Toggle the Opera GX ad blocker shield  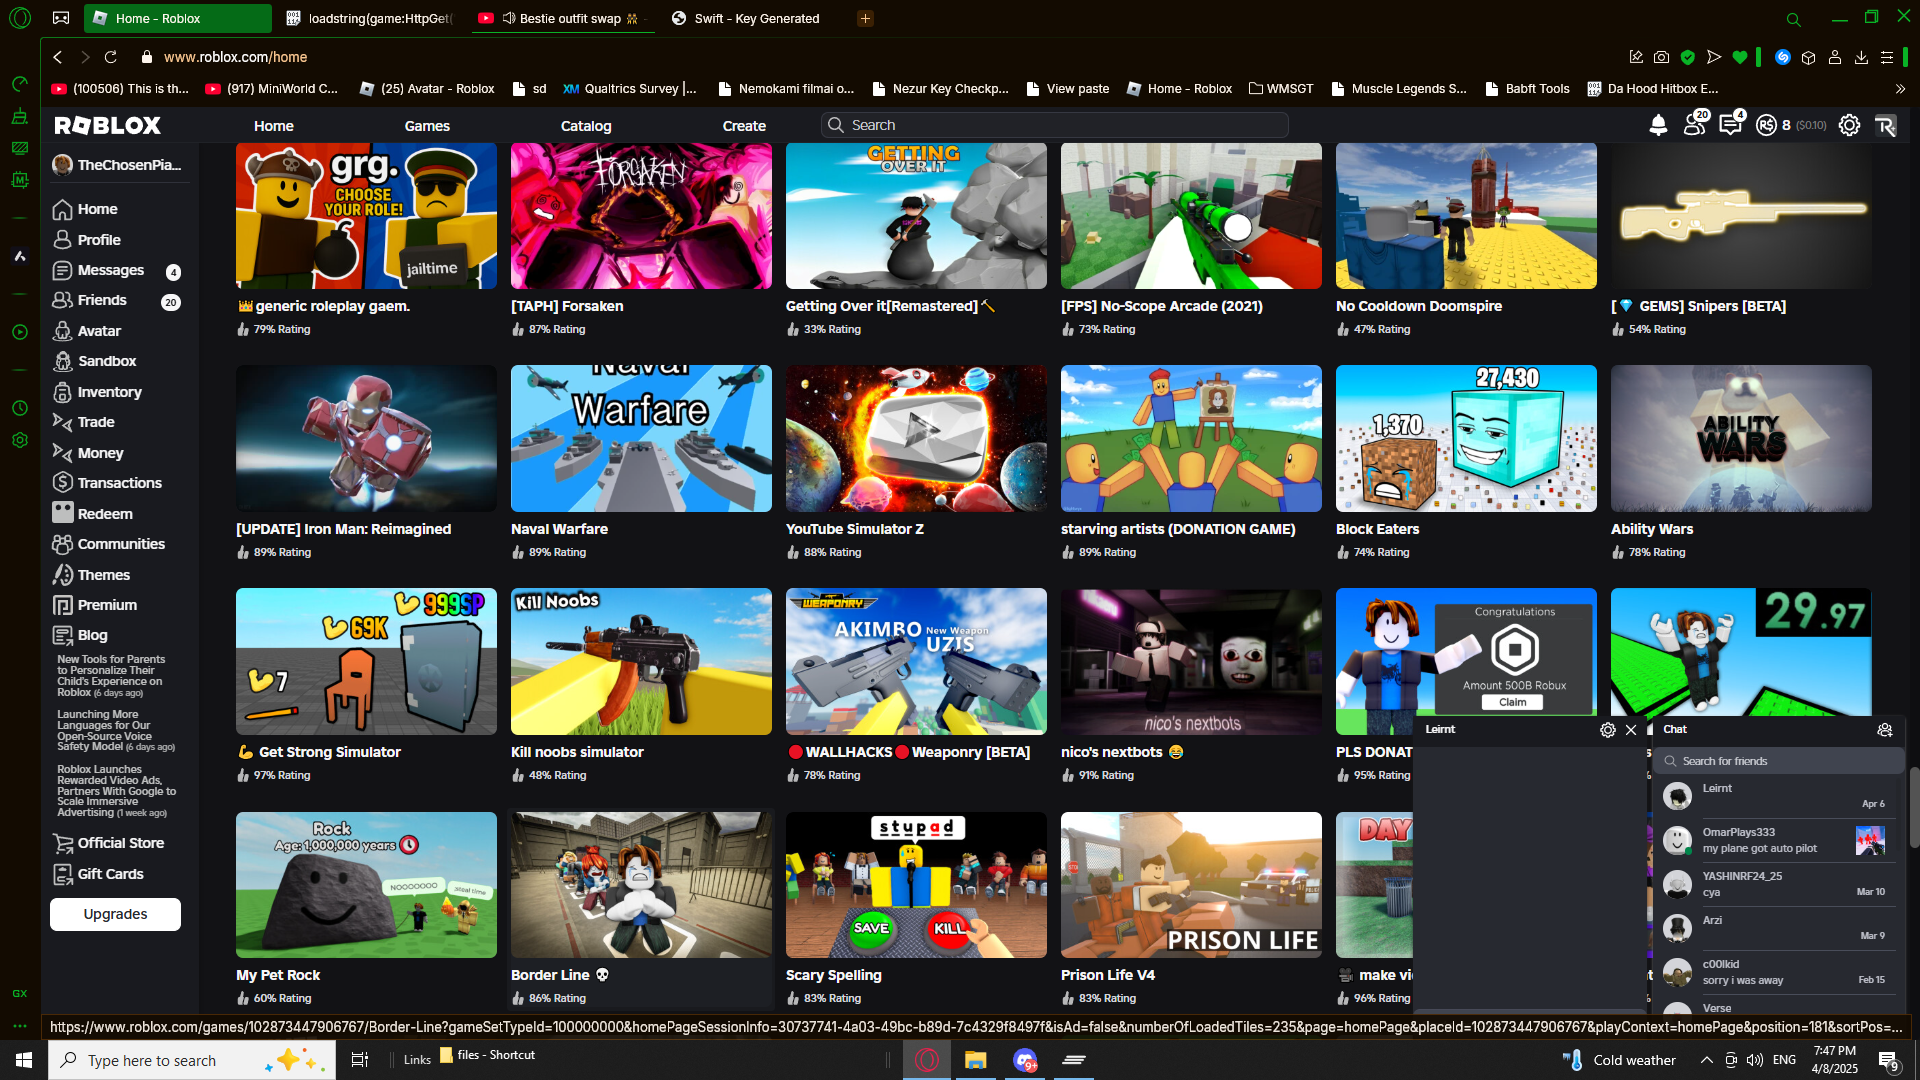(x=1688, y=57)
